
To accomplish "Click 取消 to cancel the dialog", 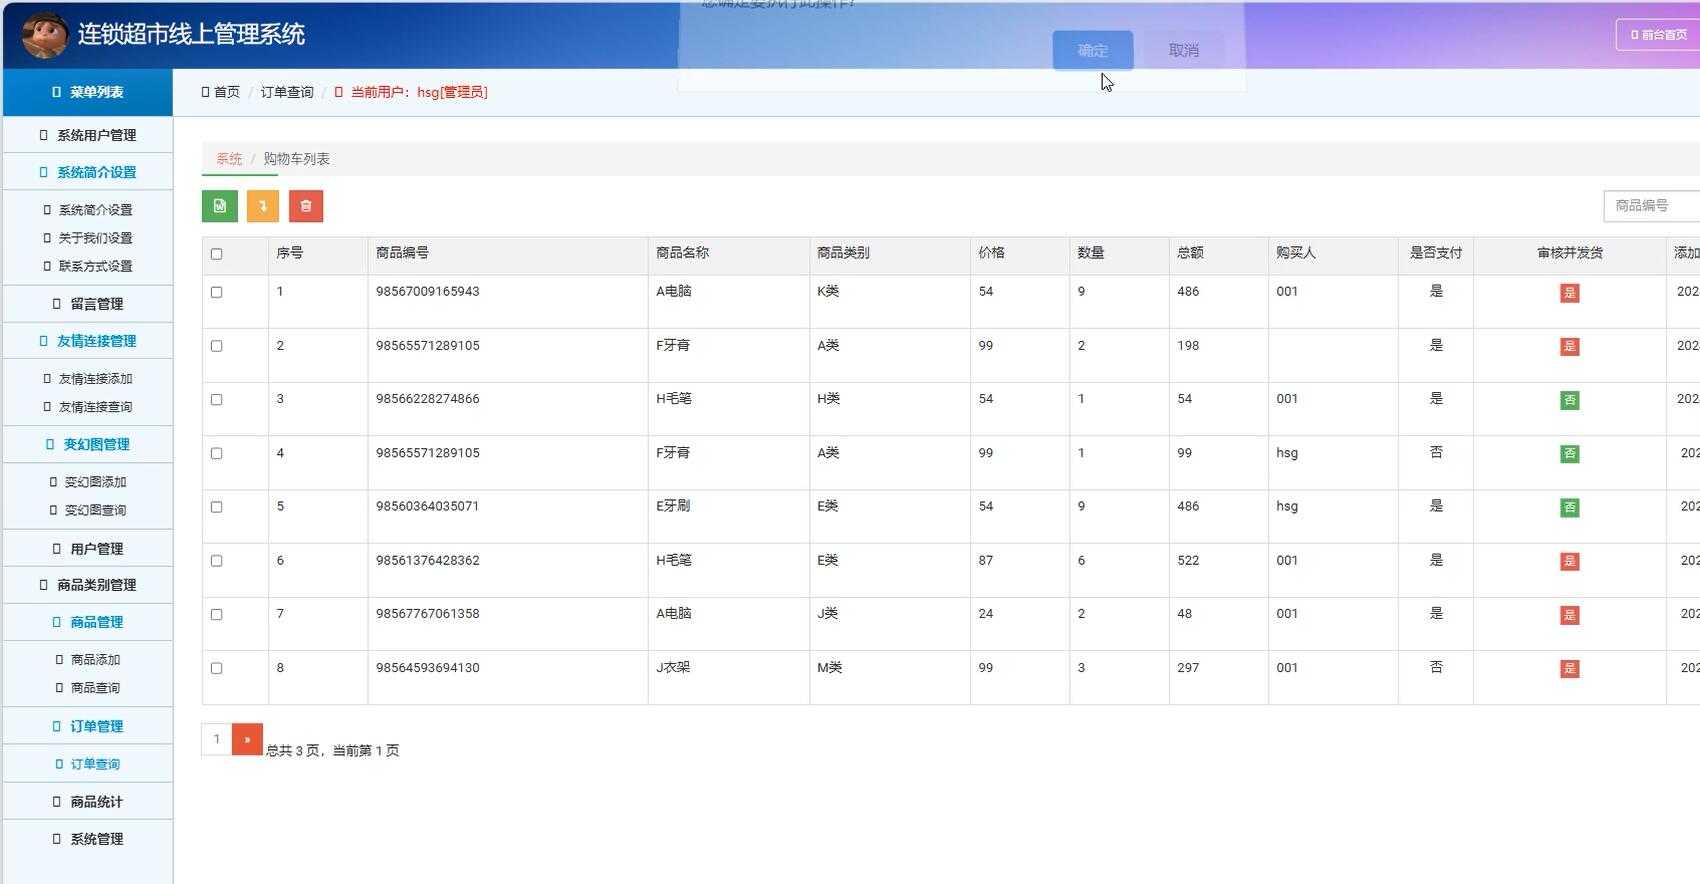I will click(x=1183, y=50).
